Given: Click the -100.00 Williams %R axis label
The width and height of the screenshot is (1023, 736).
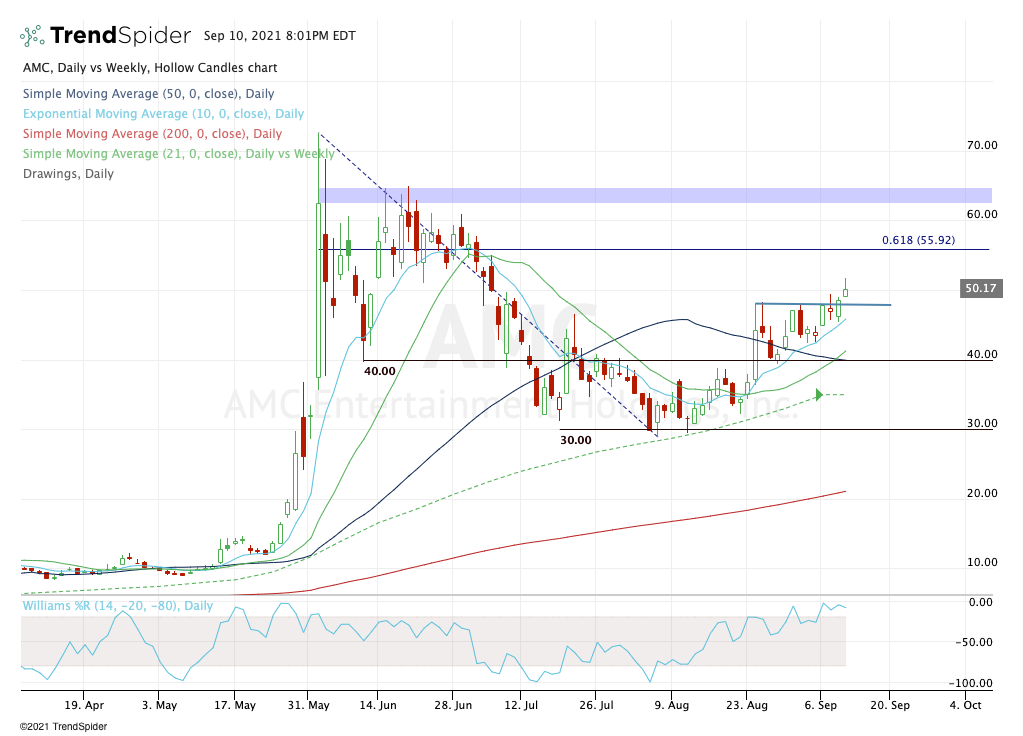Looking at the screenshot, I should [x=973, y=683].
